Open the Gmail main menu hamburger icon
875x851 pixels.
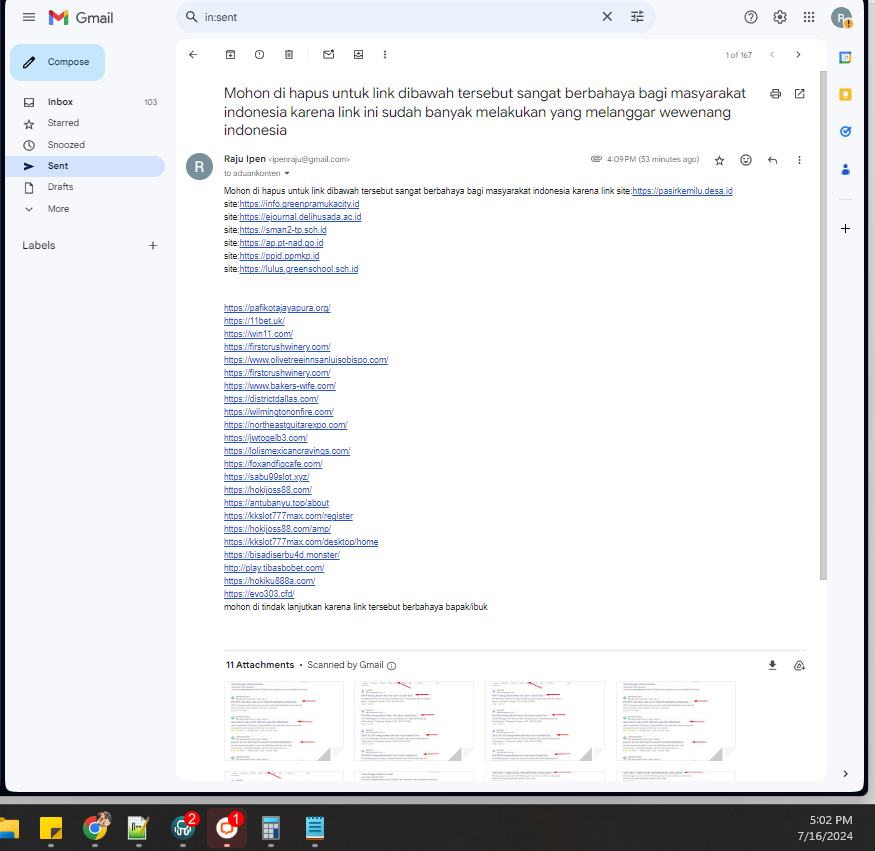(29, 17)
